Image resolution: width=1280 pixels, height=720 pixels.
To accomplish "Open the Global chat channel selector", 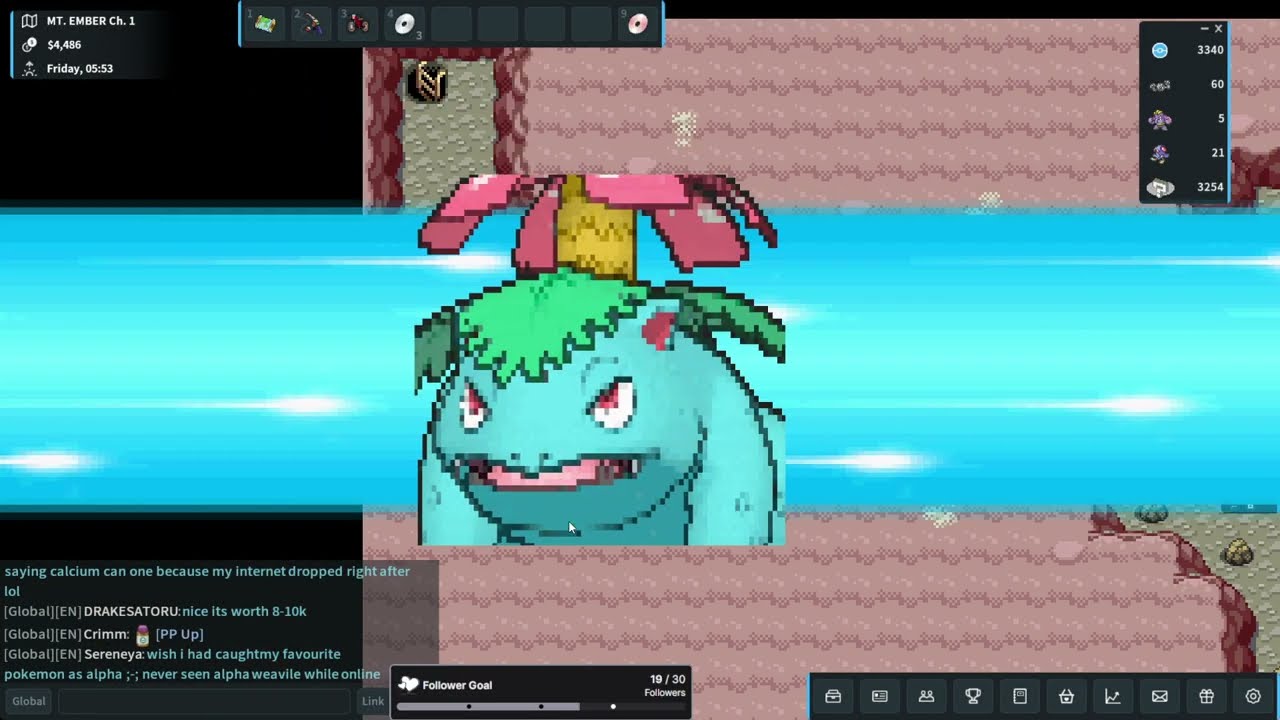I will pos(28,701).
